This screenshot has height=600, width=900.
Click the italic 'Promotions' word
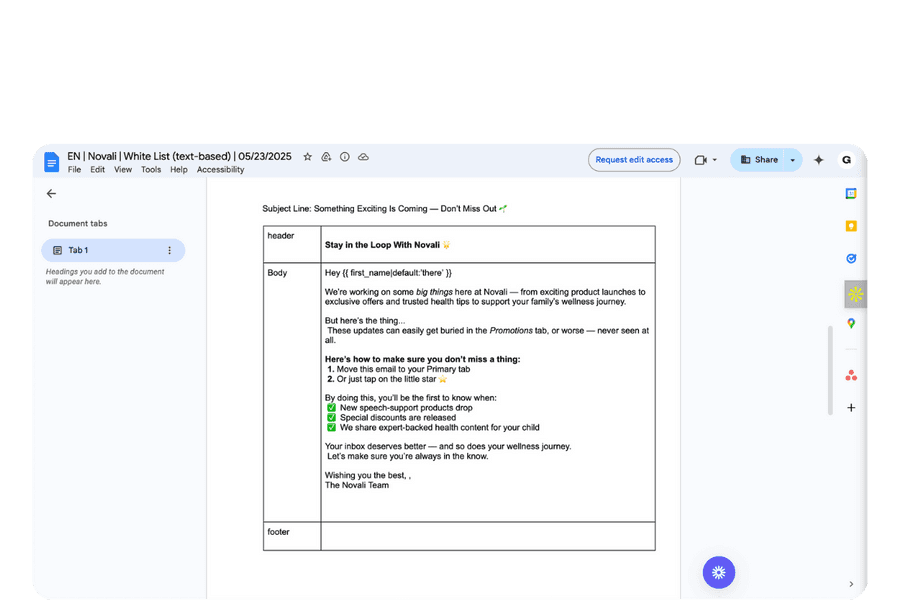511,331
